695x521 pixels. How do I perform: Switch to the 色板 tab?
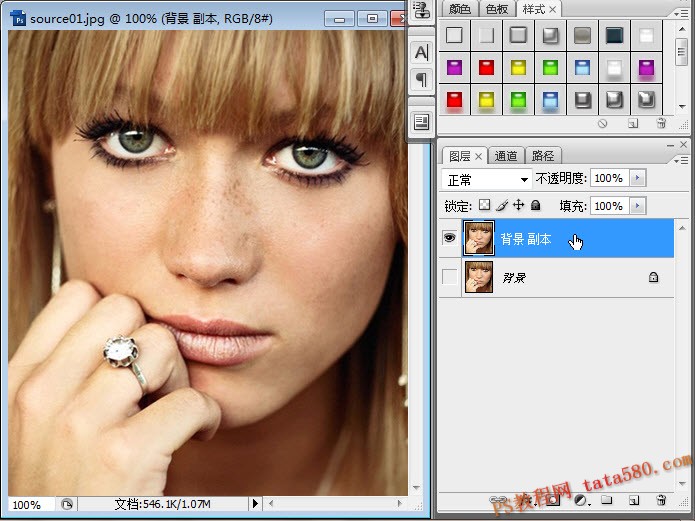pyautogui.click(x=496, y=9)
